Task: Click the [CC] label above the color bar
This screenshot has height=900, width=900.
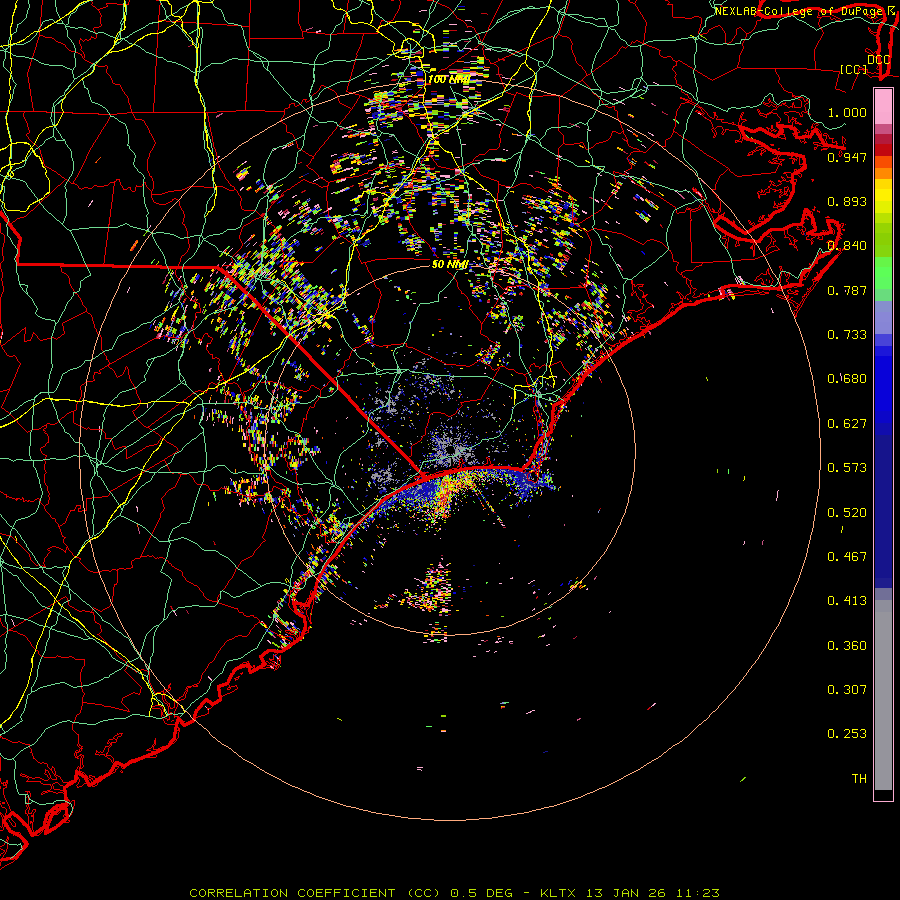Action: click(x=854, y=69)
